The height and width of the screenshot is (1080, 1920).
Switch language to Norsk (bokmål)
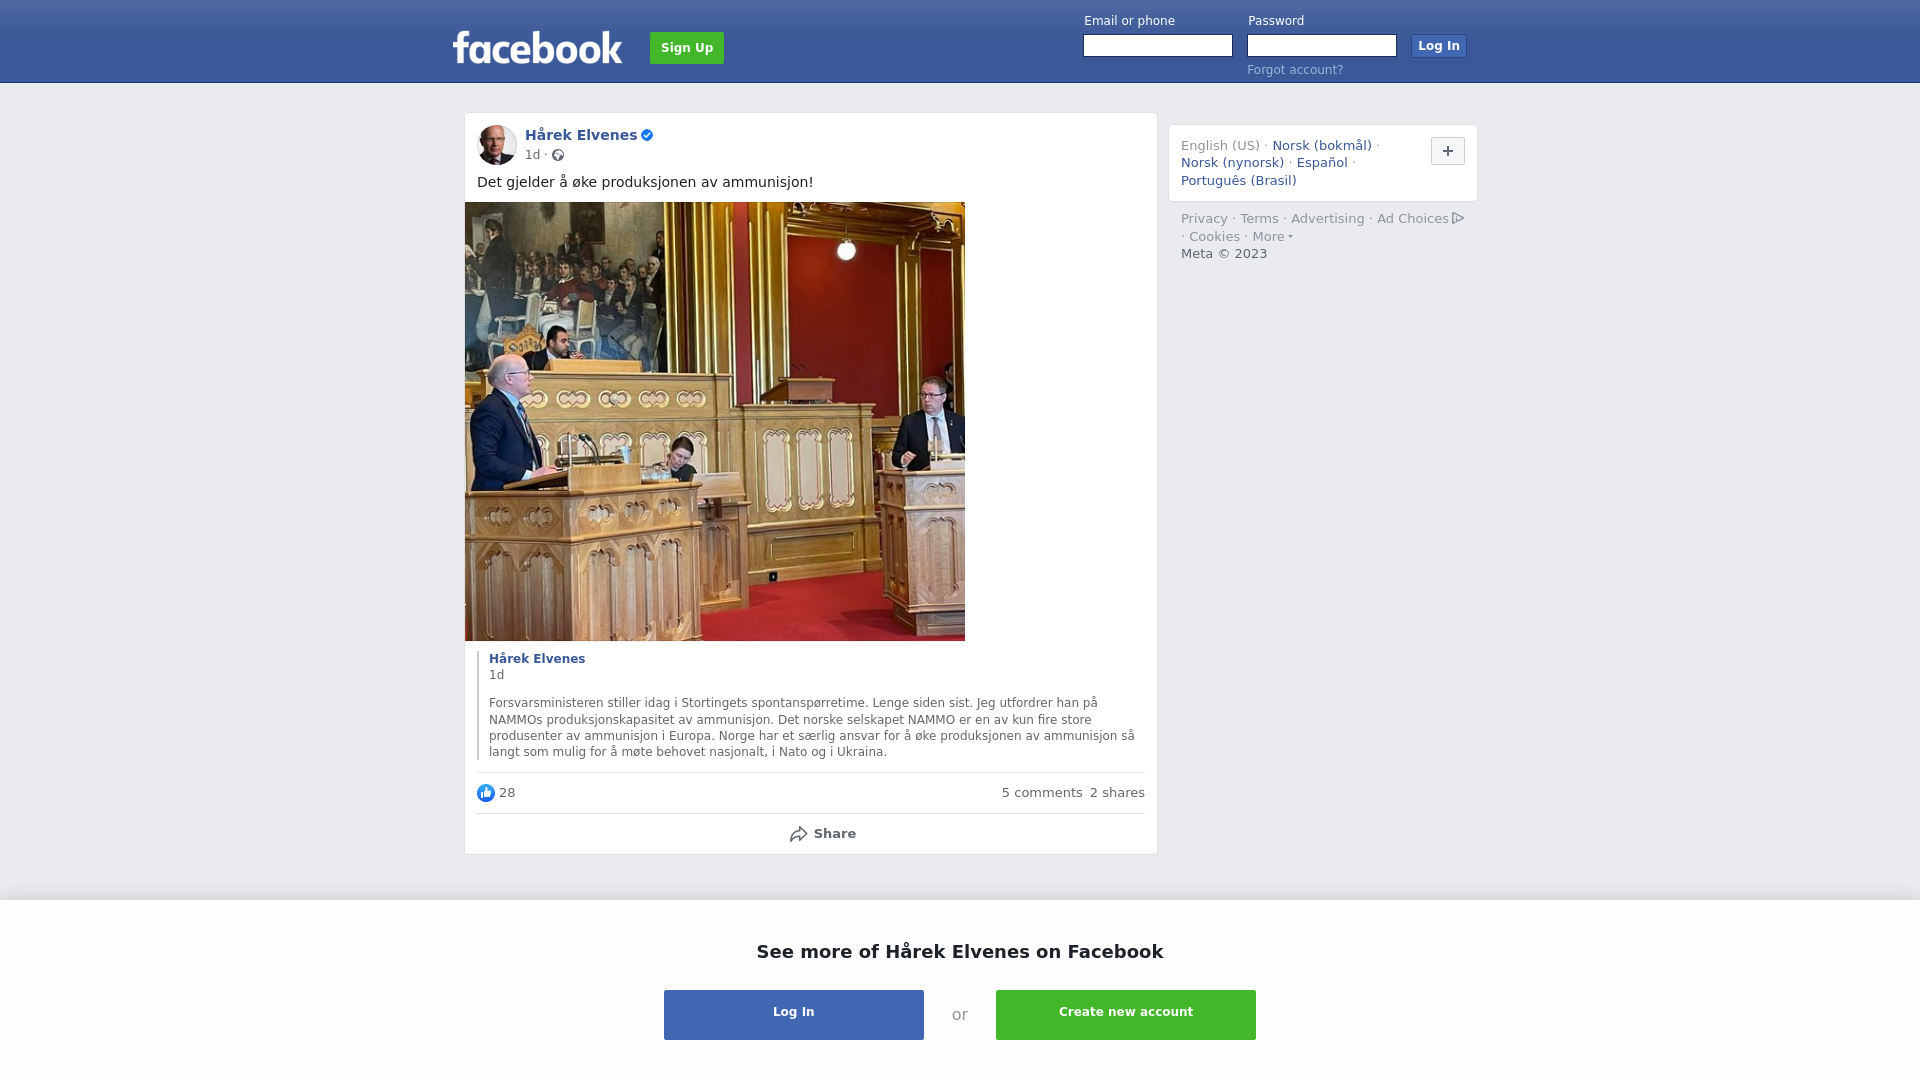click(x=1322, y=146)
